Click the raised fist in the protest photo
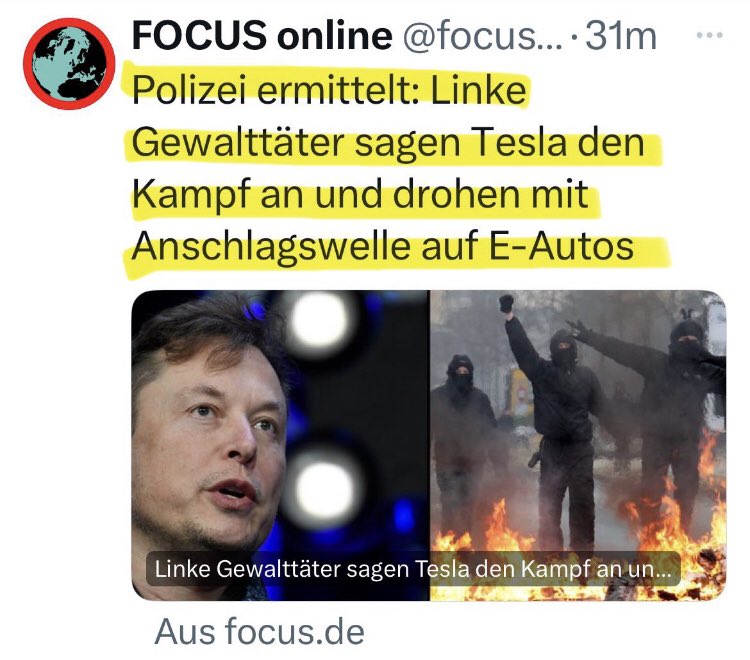The image size is (750, 660). tap(507, 304)
